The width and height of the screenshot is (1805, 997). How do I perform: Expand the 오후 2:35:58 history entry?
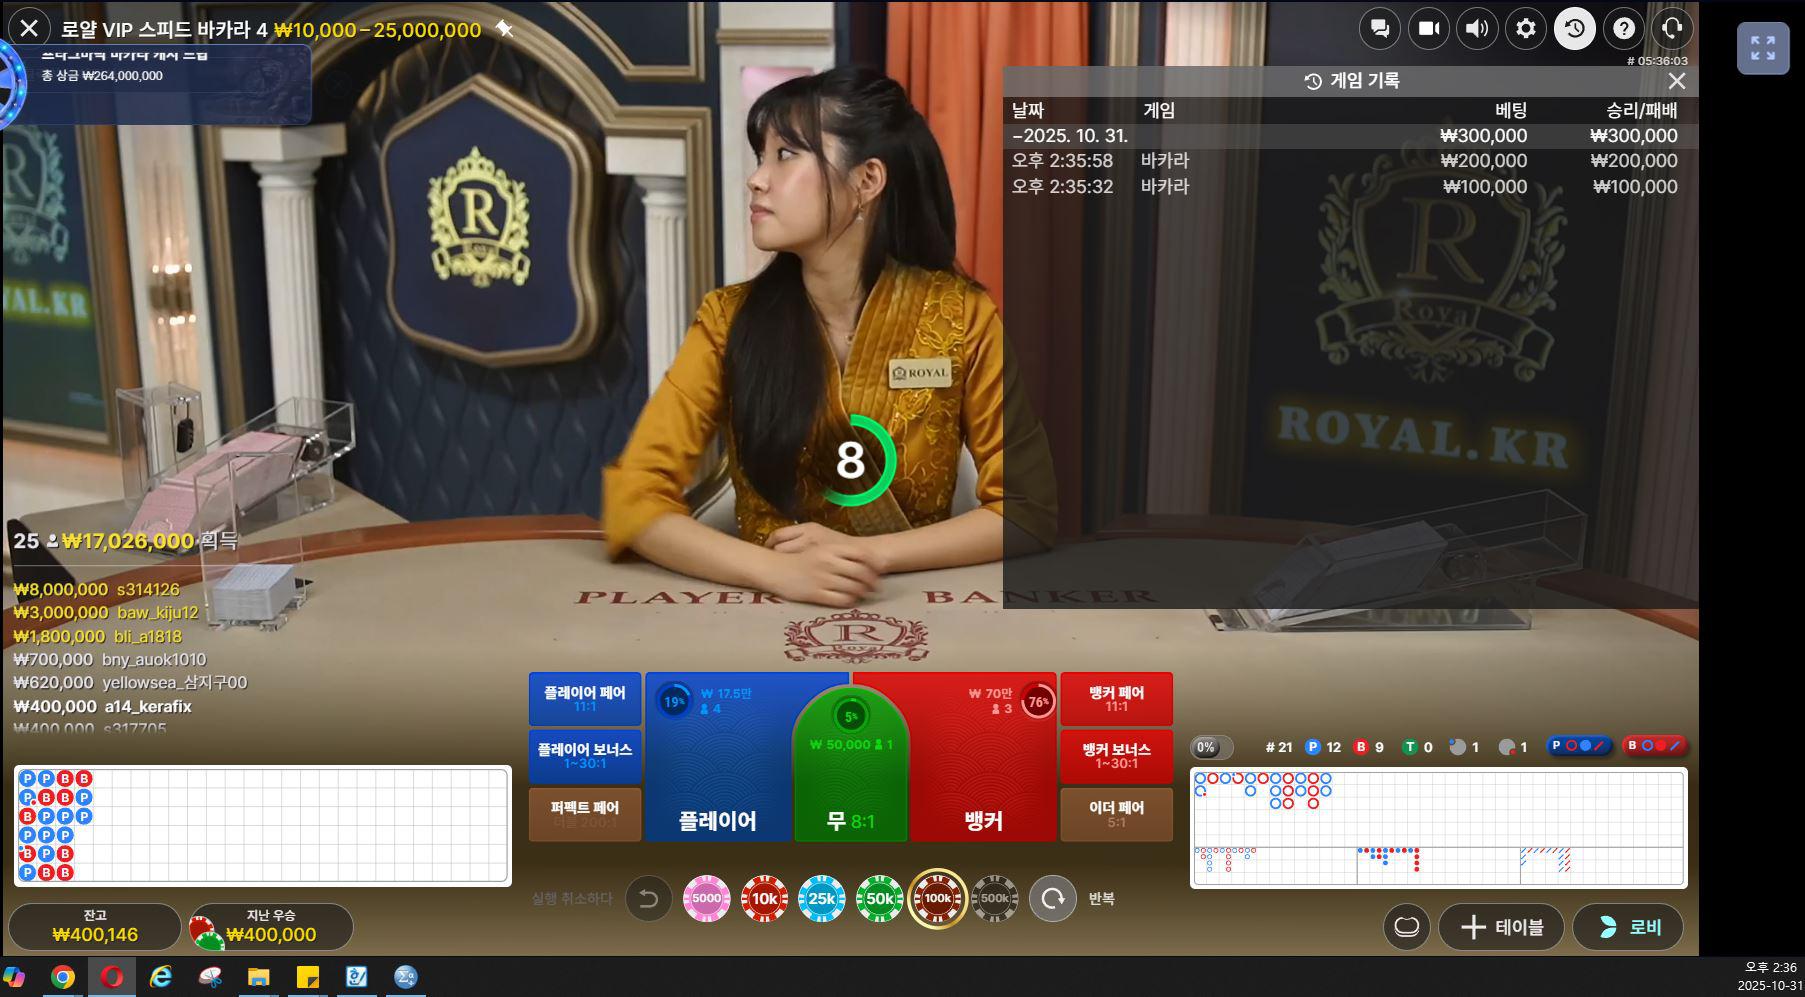(1344, 161)
